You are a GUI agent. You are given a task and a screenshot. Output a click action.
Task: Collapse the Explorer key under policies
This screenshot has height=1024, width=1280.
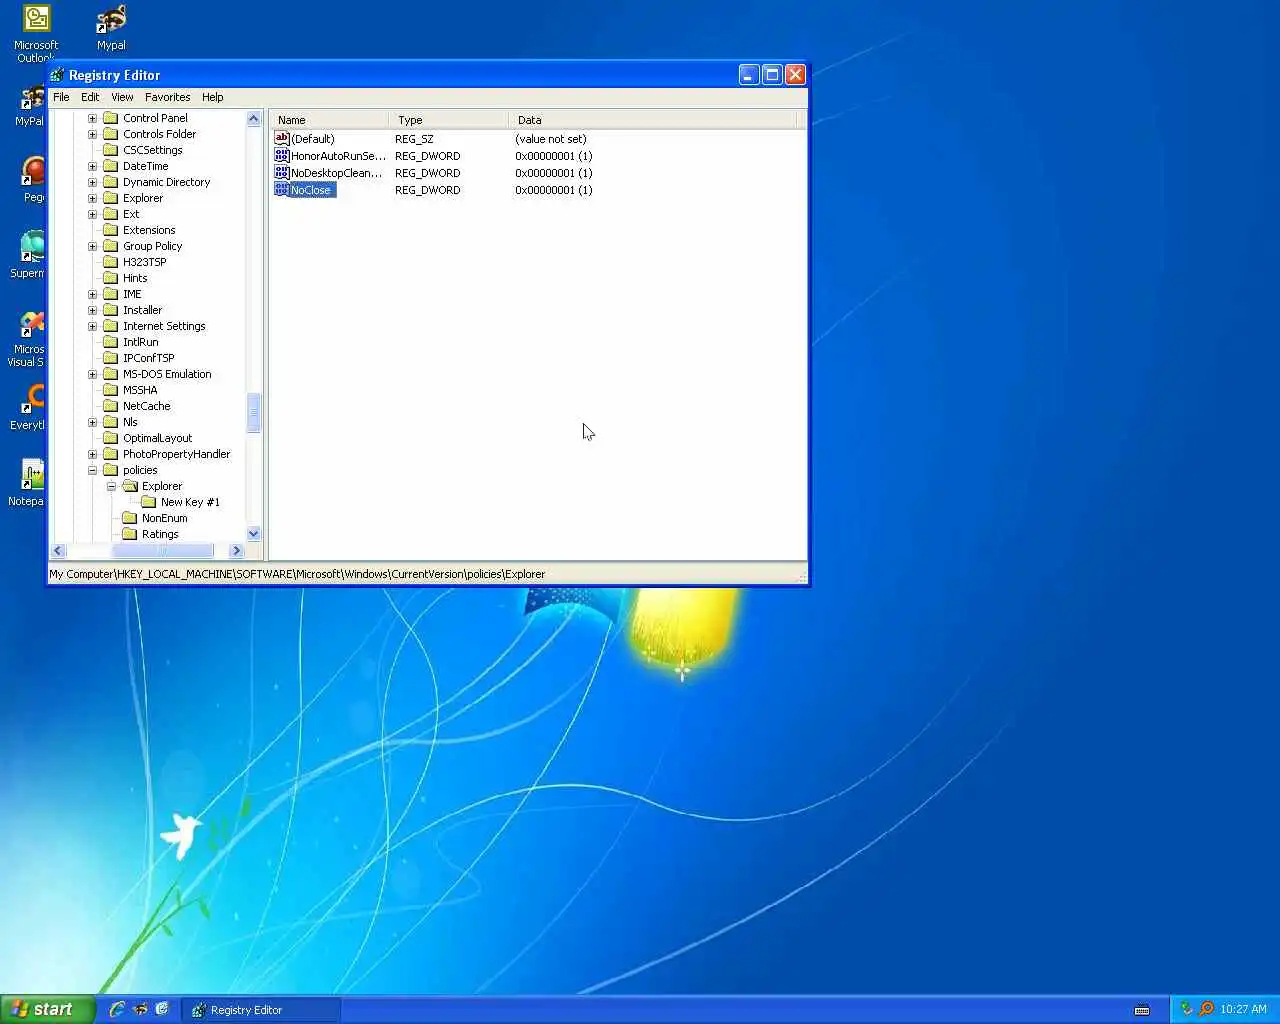[x=111, y=486]
